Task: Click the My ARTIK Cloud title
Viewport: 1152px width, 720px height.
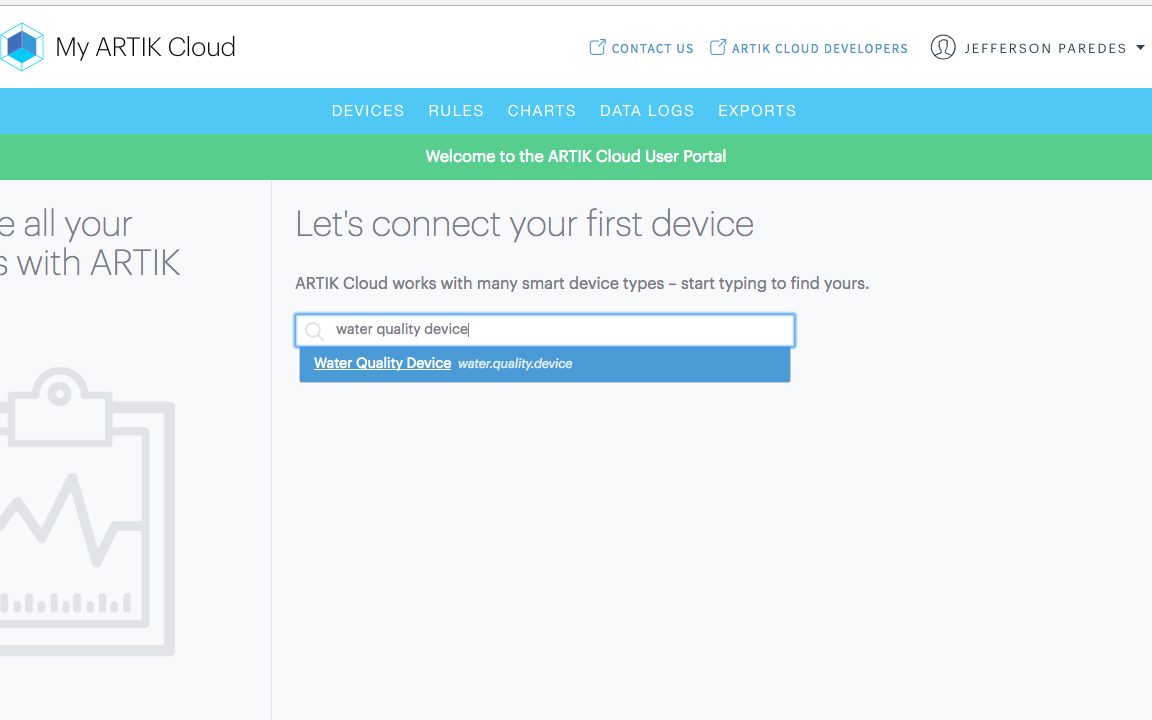Action: tap(145, 47)
